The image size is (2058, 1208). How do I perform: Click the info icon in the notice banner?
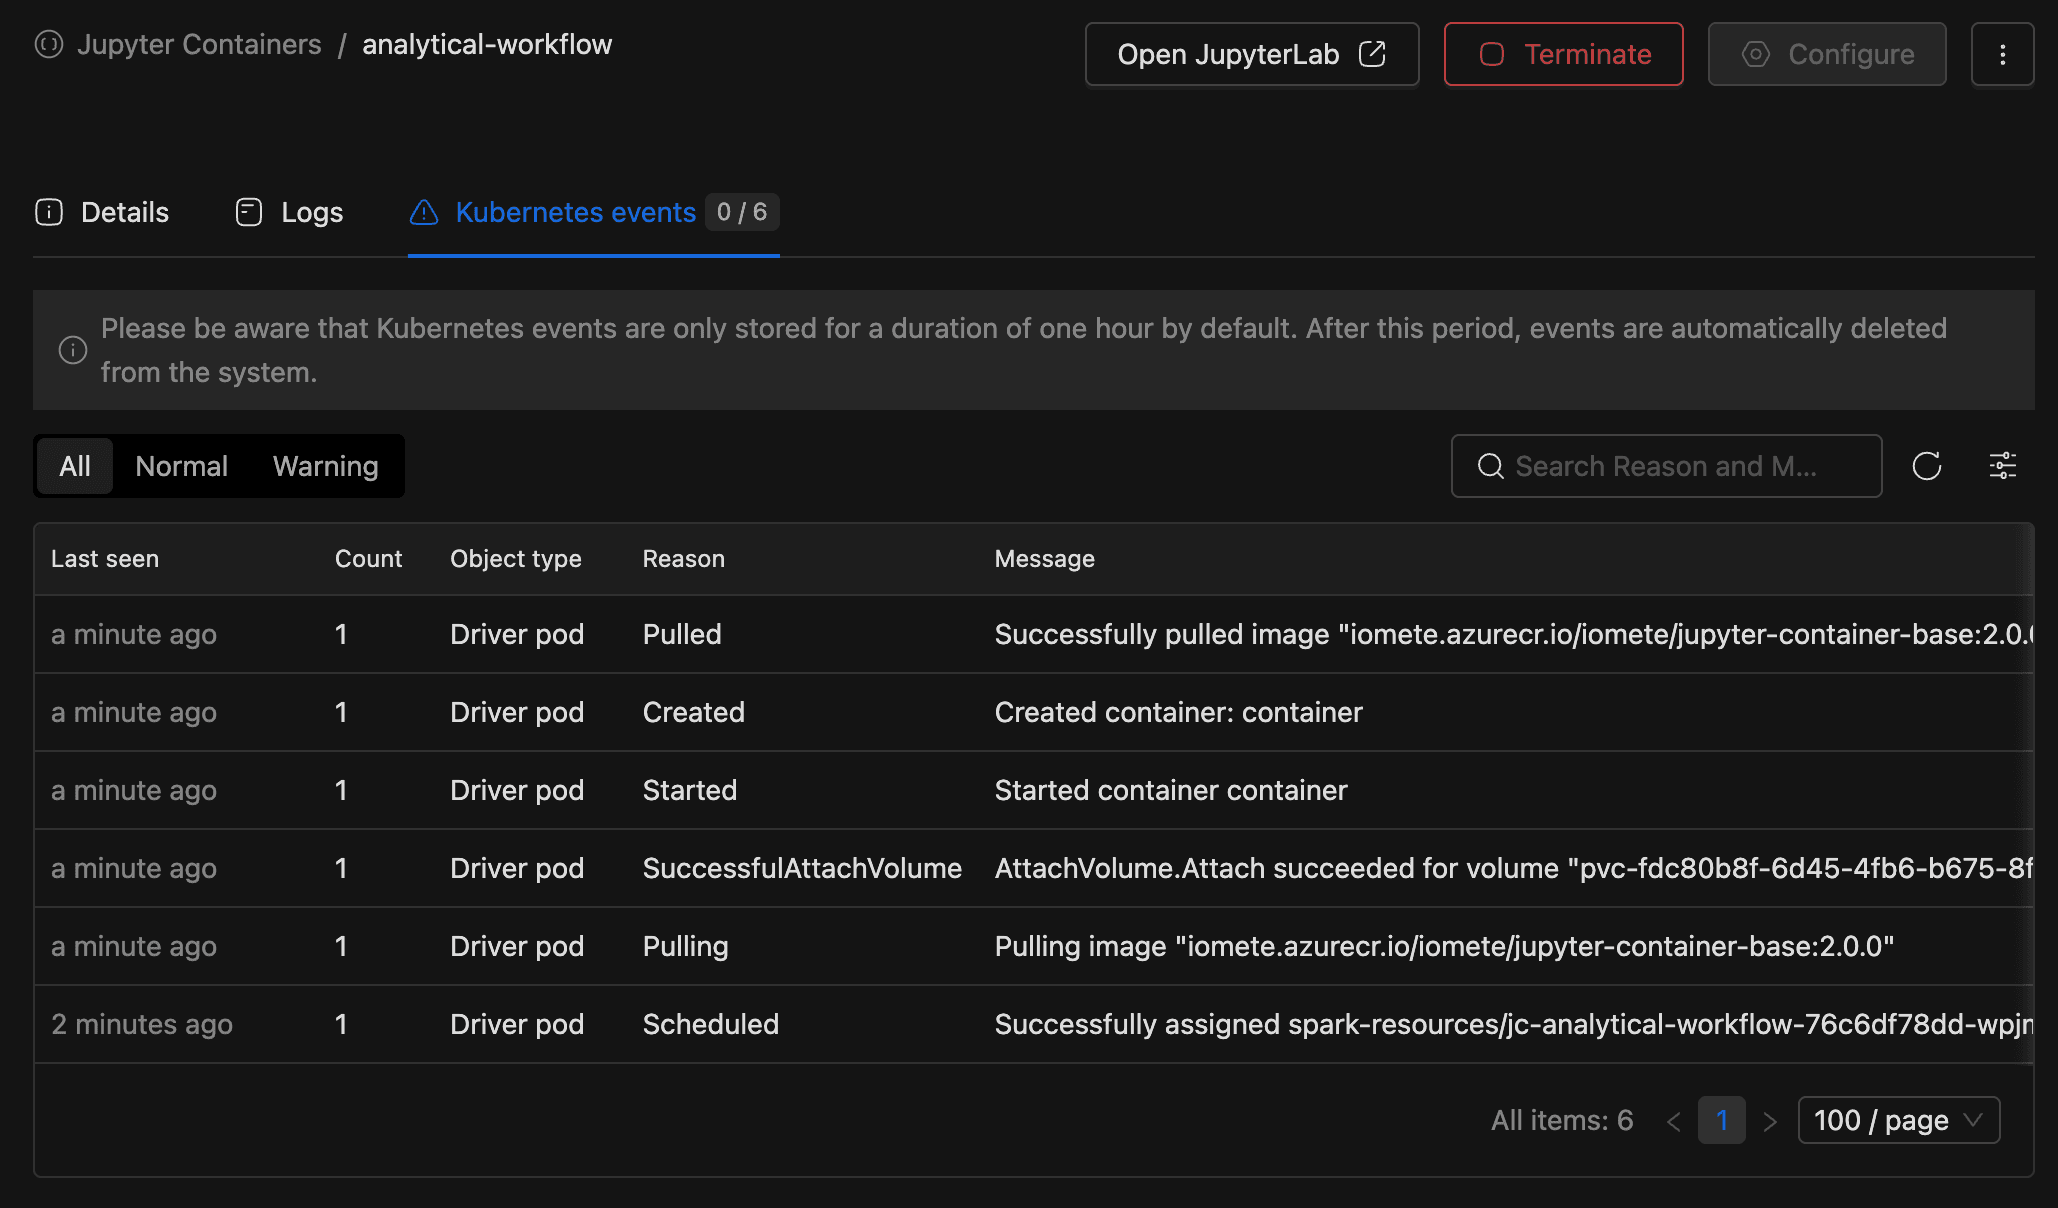(x=73, y=350)
